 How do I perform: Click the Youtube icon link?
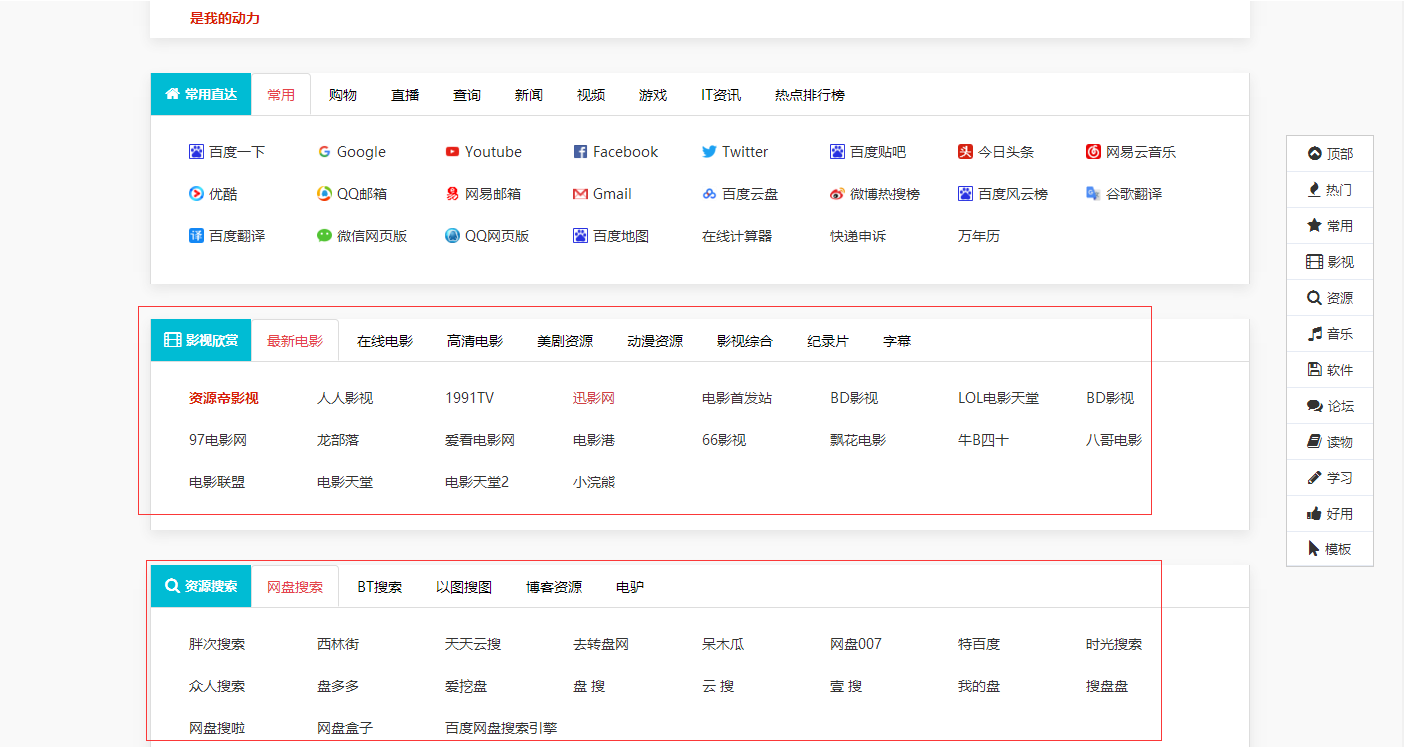452,152
